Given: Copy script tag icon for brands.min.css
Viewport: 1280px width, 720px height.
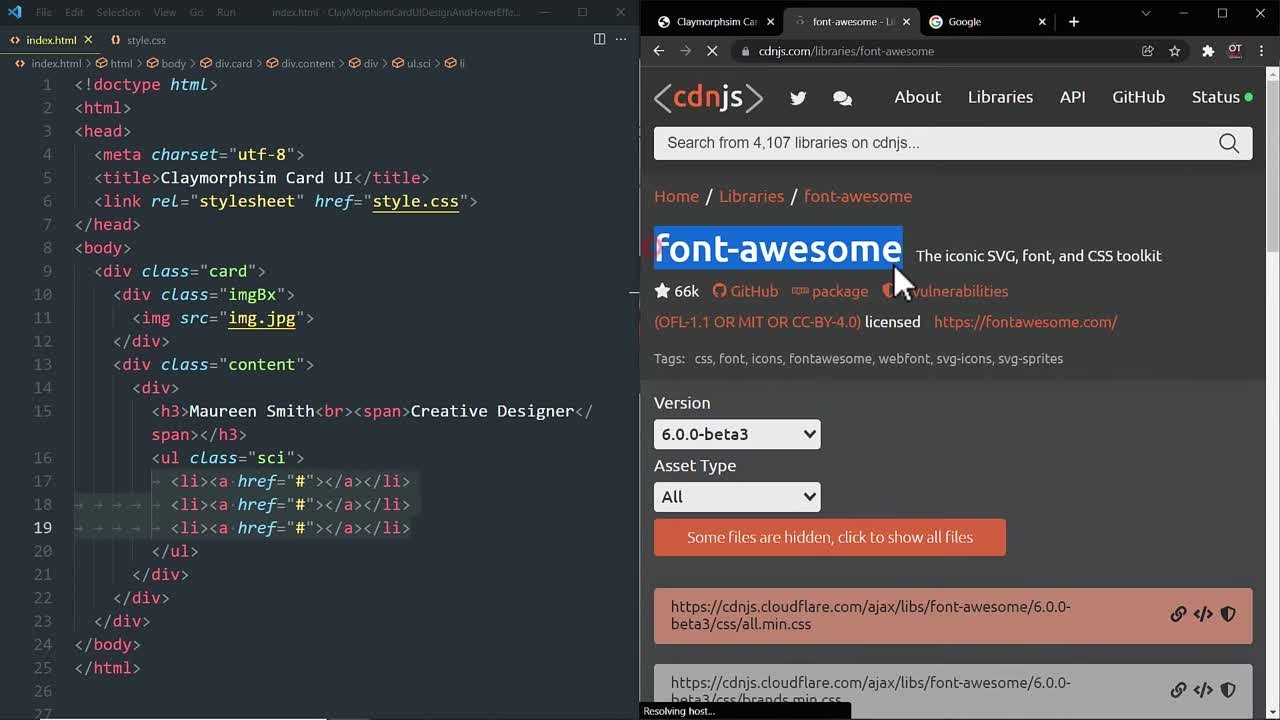Looking at the screenshot, I should pyautogui.click(x=1203, y=690).
